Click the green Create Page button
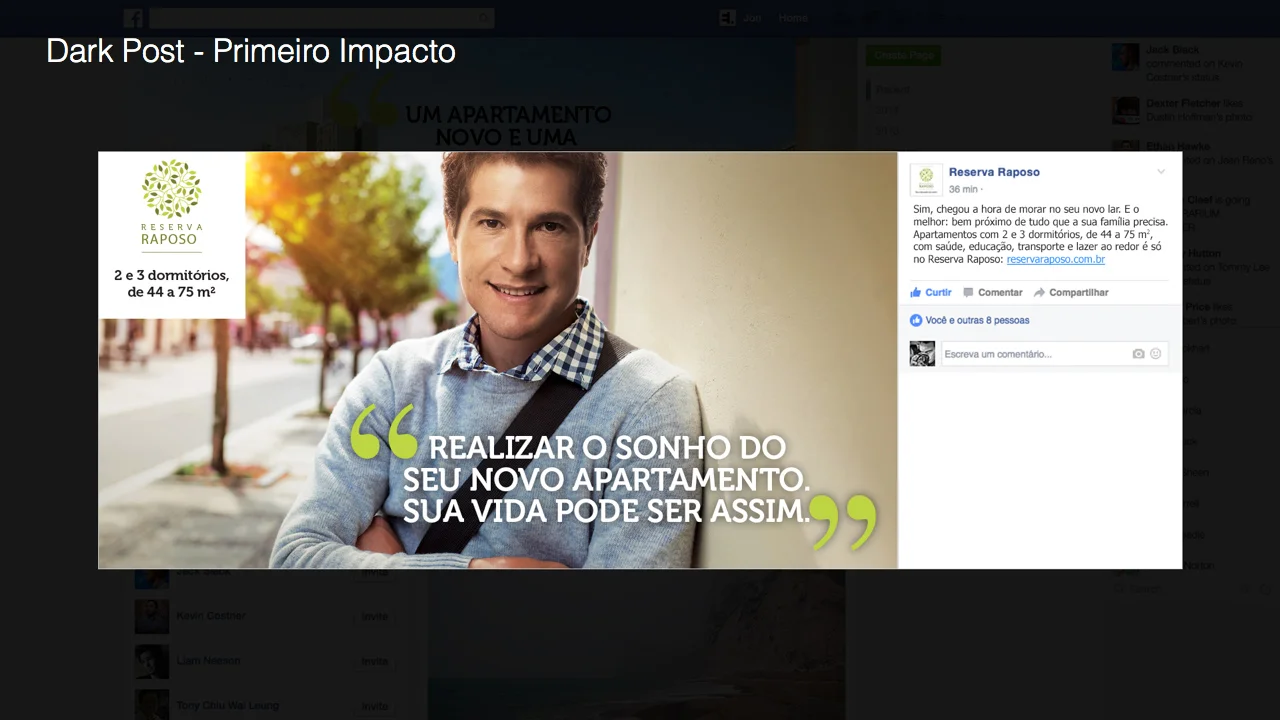This screenshot has height=720, width=1280. [903, 56]
